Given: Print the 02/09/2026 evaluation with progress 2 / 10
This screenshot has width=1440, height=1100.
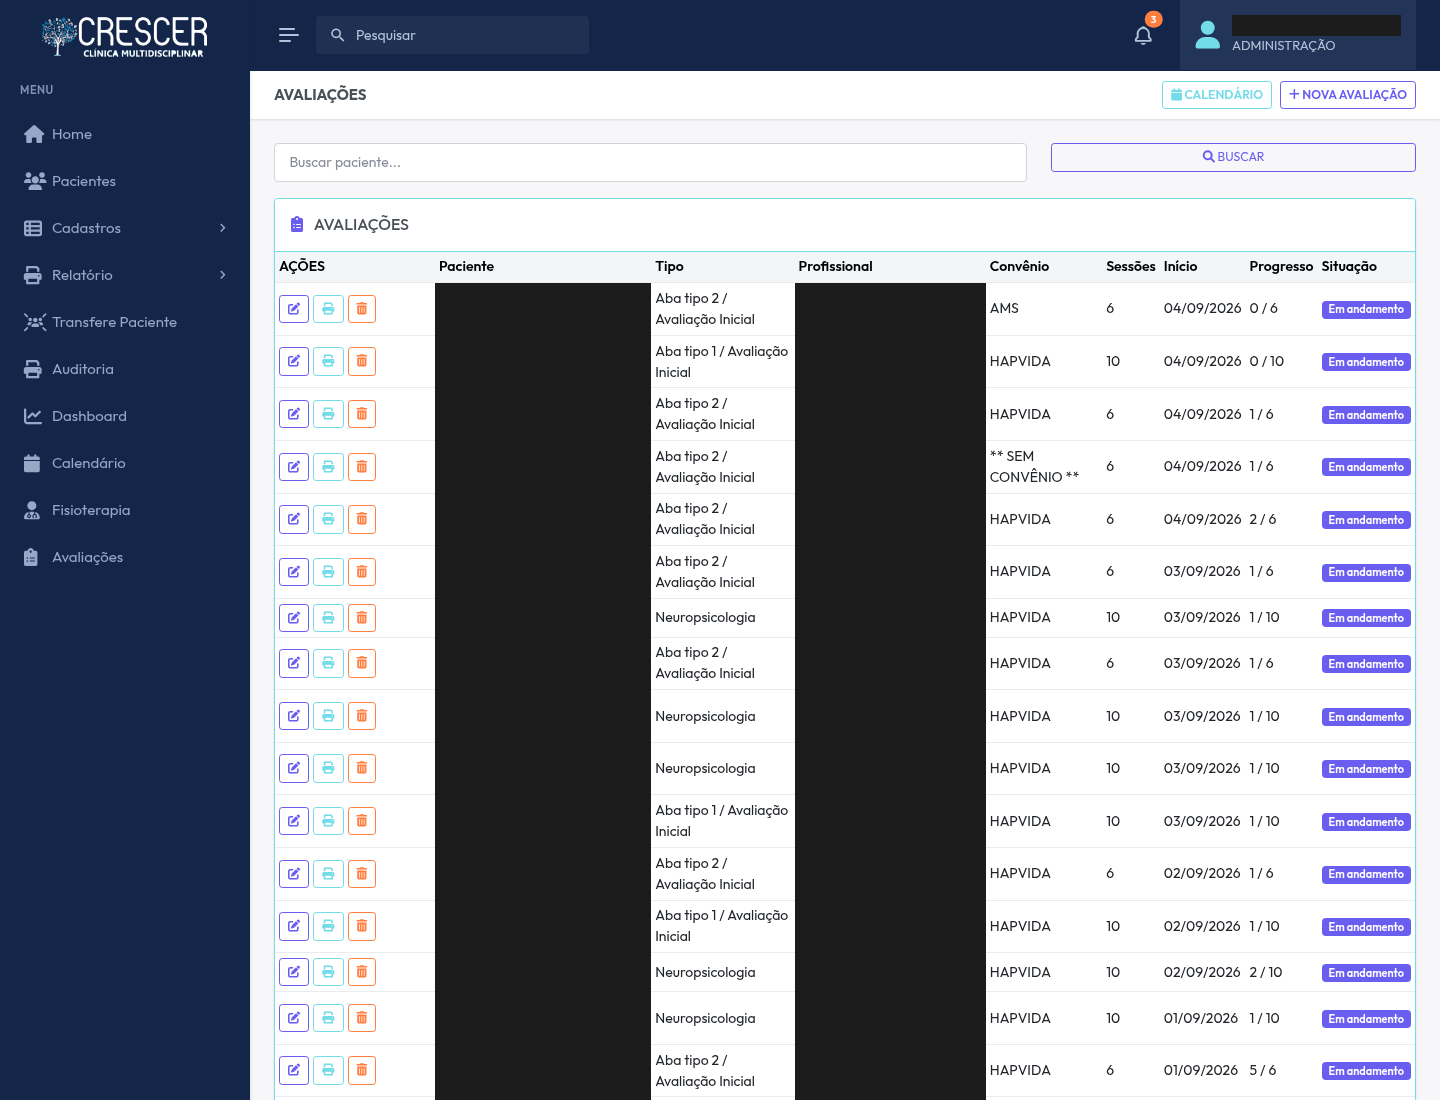Looking at the screenshot, I should tap(328, 972).
